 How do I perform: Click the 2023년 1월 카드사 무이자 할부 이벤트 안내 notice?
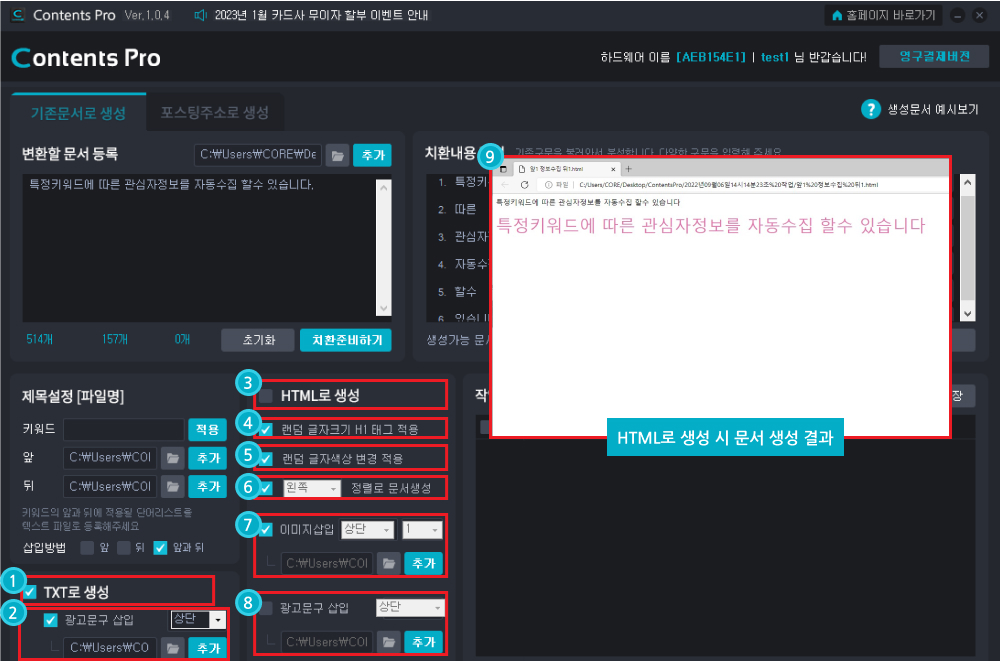coord(321,15)
